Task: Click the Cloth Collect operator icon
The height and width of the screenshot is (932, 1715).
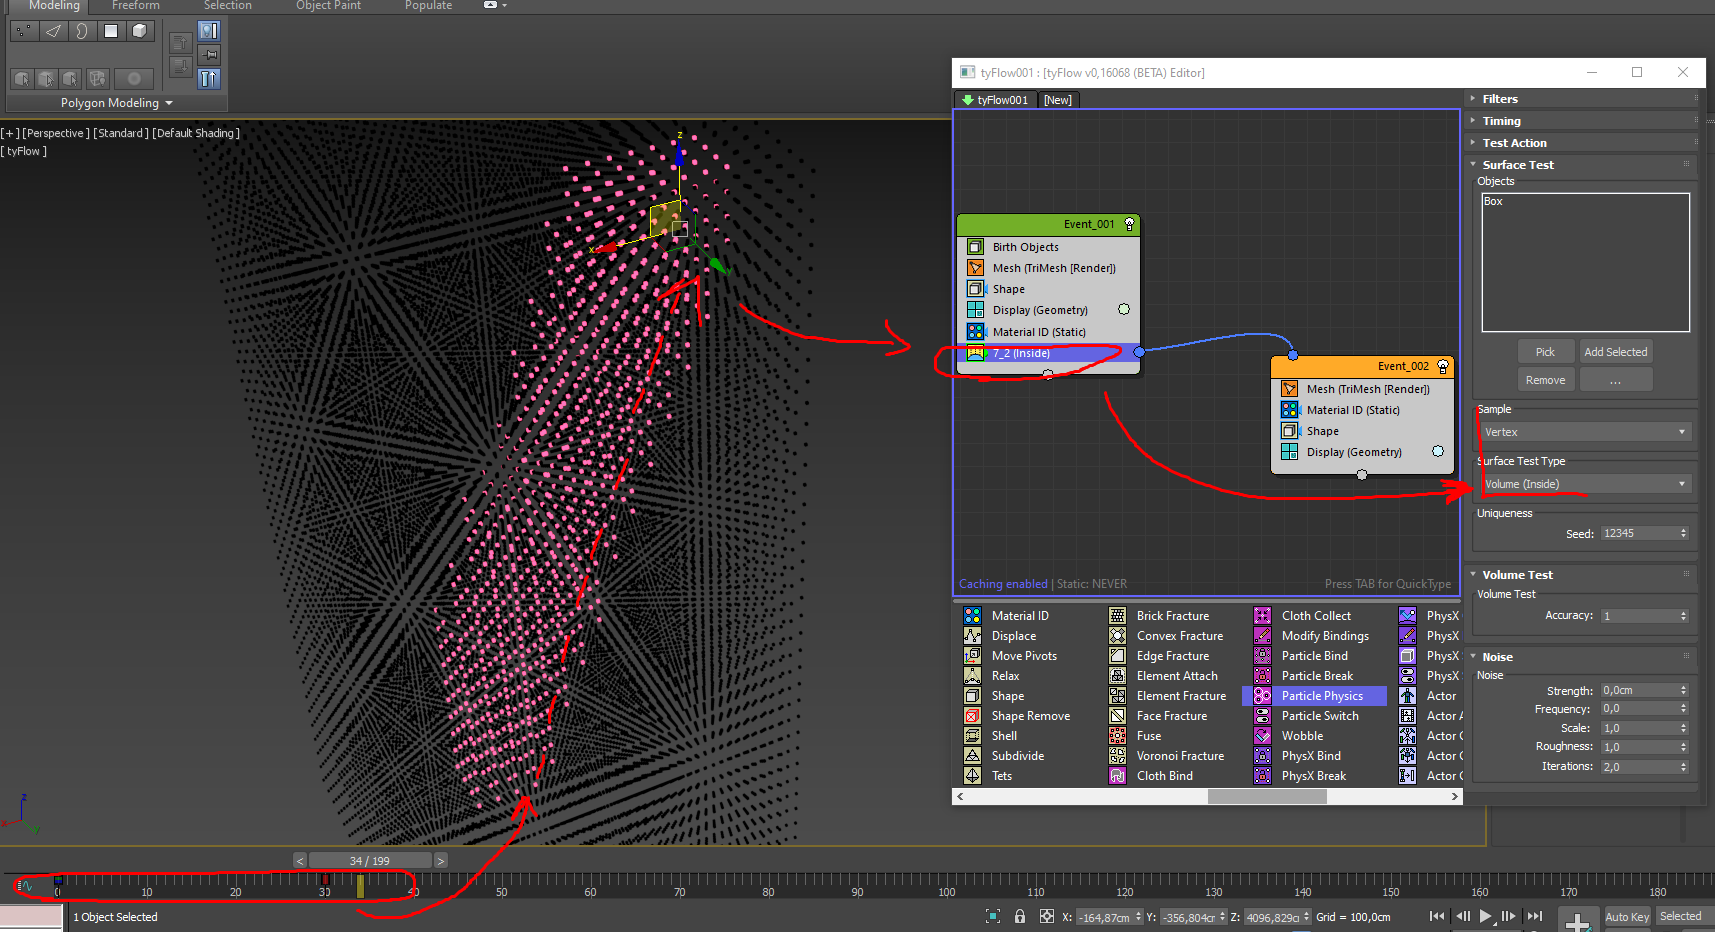Action: point(1263,616)
